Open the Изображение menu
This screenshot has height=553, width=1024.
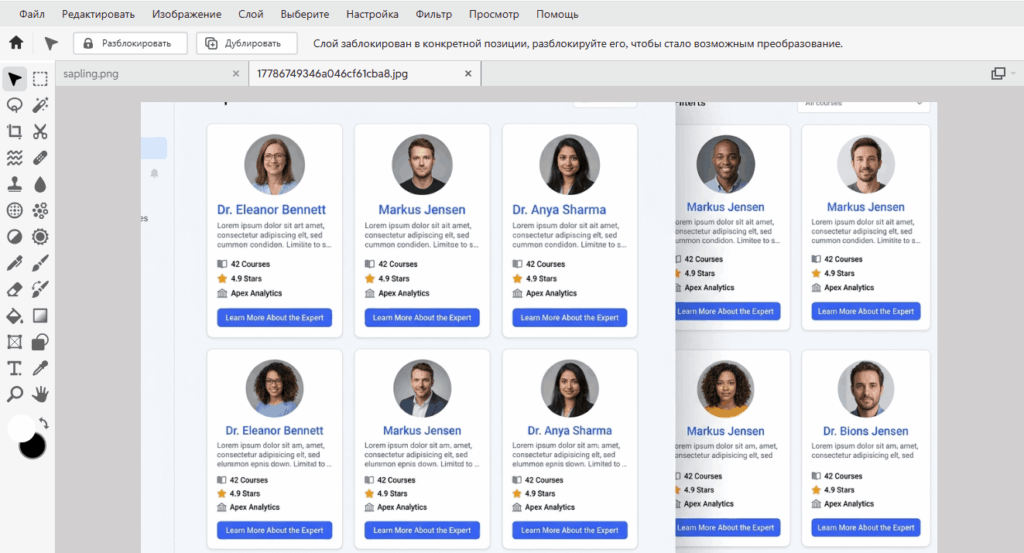coord(187,14)
